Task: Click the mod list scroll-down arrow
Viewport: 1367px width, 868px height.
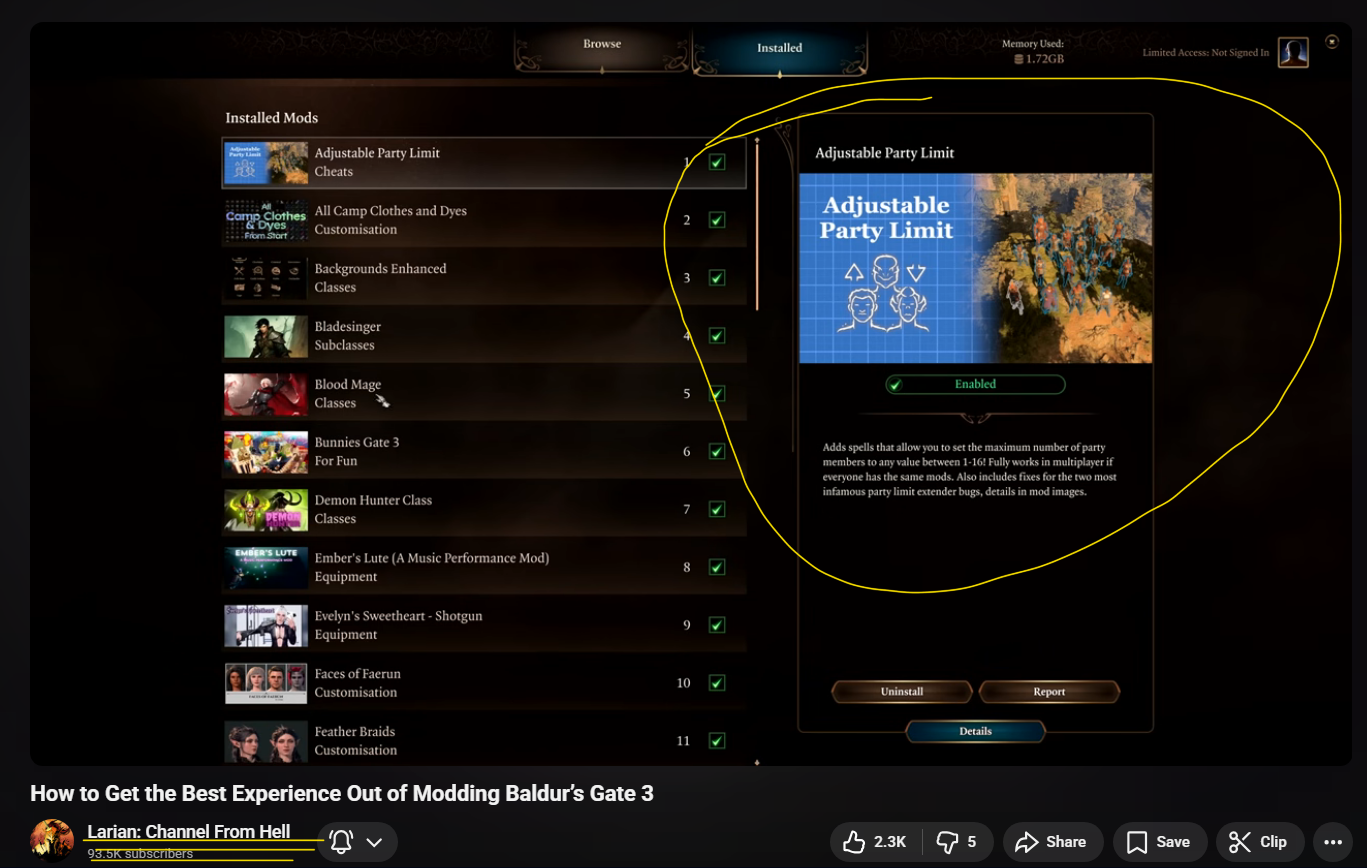Action: point(758,762)
